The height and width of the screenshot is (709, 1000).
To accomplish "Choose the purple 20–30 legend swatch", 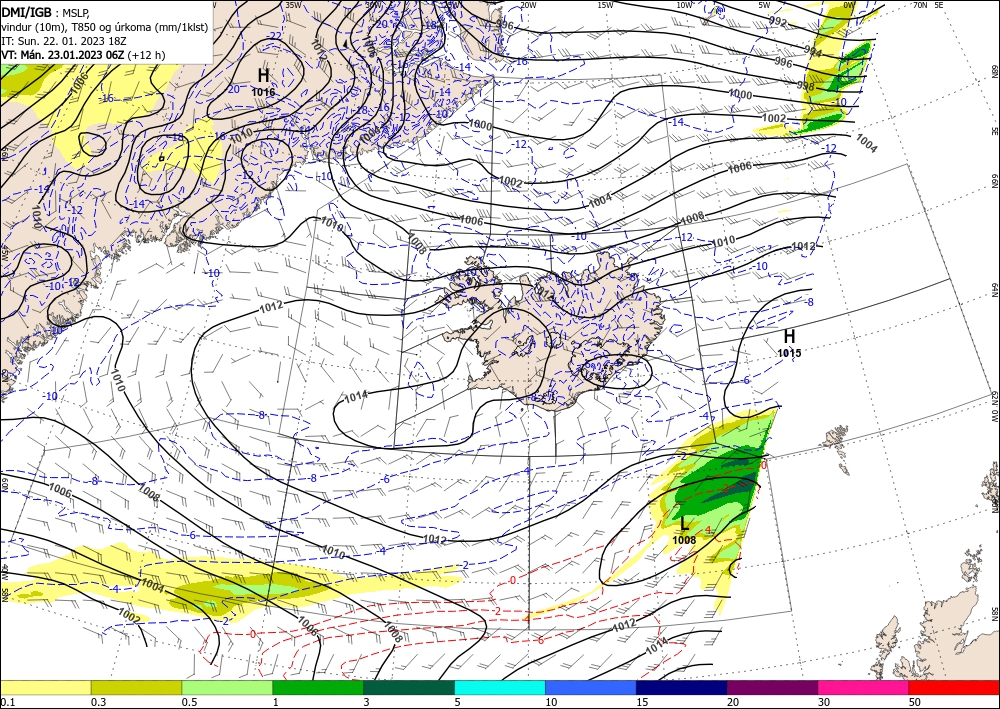I will [772, 687].
